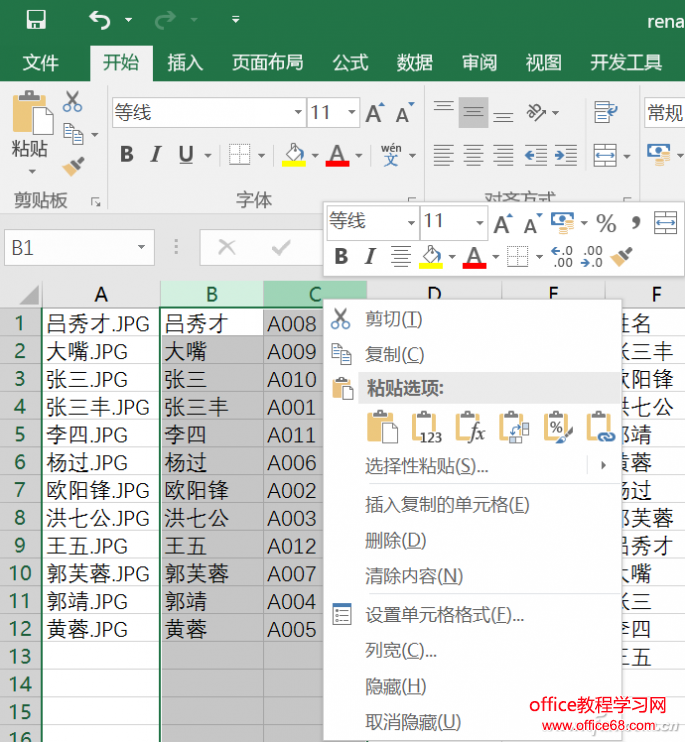Toggle Underline in the ribbon
Screen dimensions: 685x742
[x=186, y=155]
